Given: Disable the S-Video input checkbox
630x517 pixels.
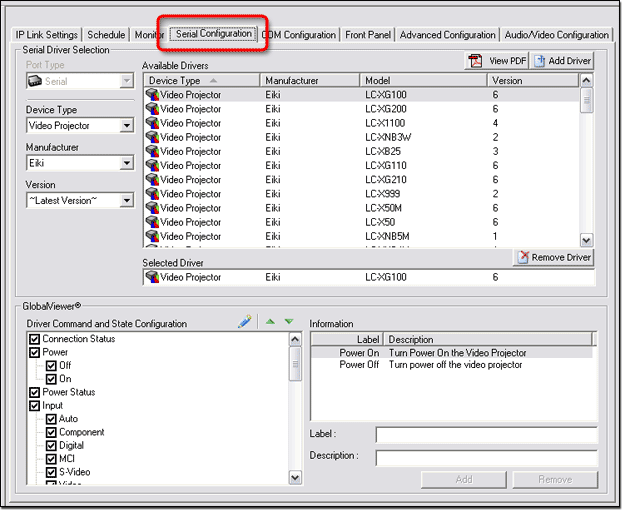Looking at the screenshot, I should [51, 473].
